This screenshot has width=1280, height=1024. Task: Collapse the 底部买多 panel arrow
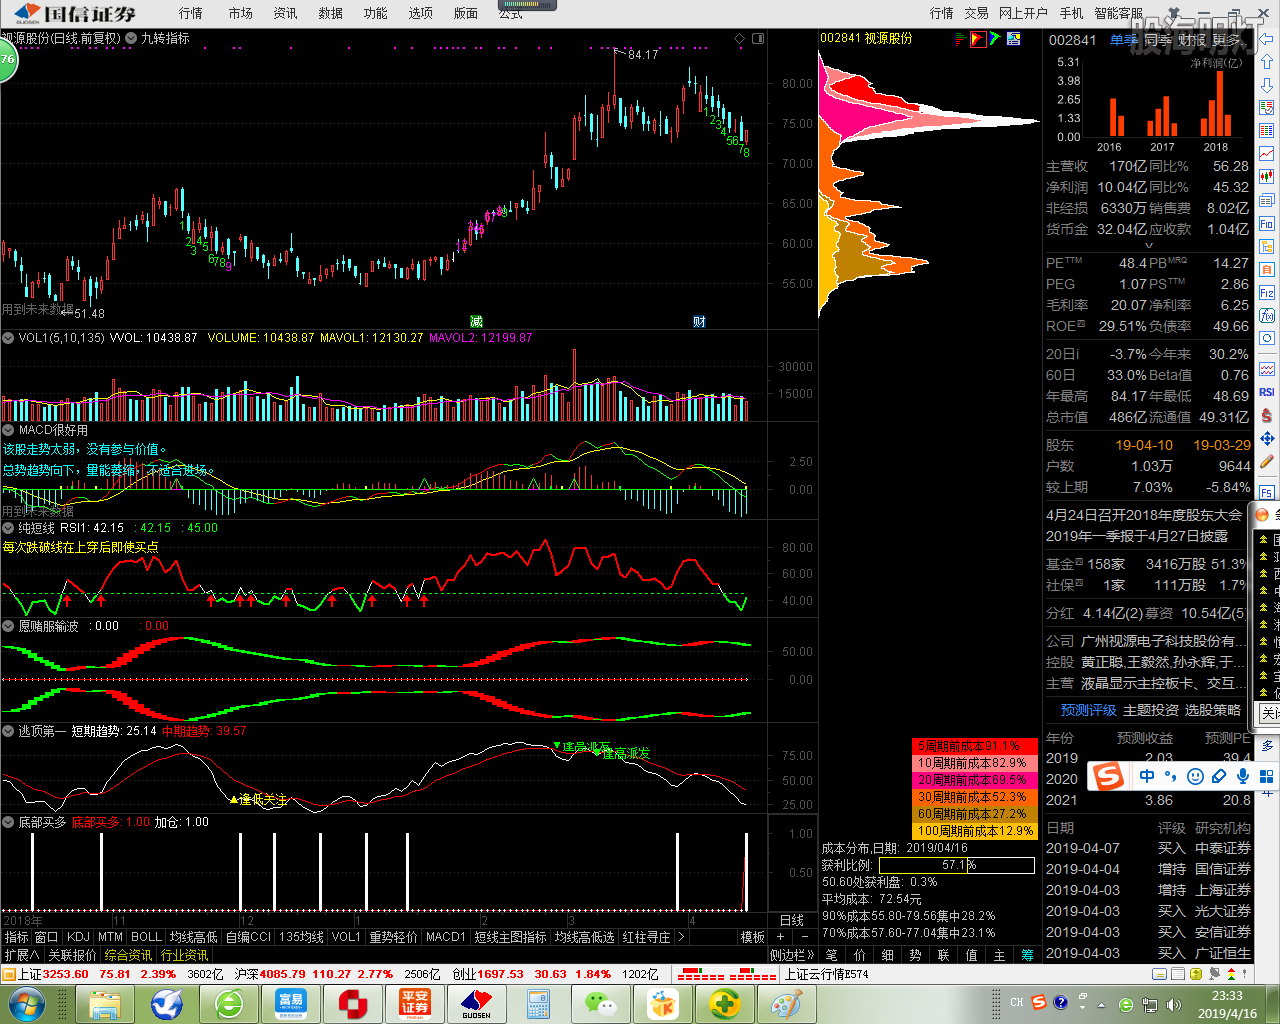(x=8, y=822)
